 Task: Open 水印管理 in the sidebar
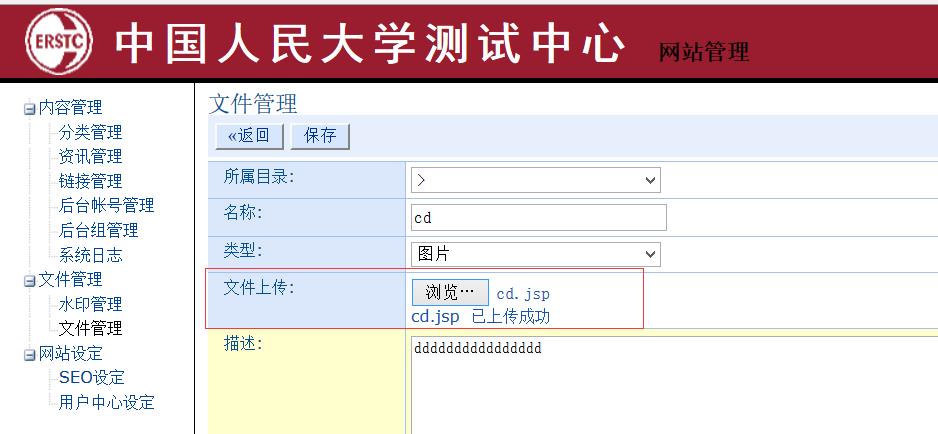(90, 304)
